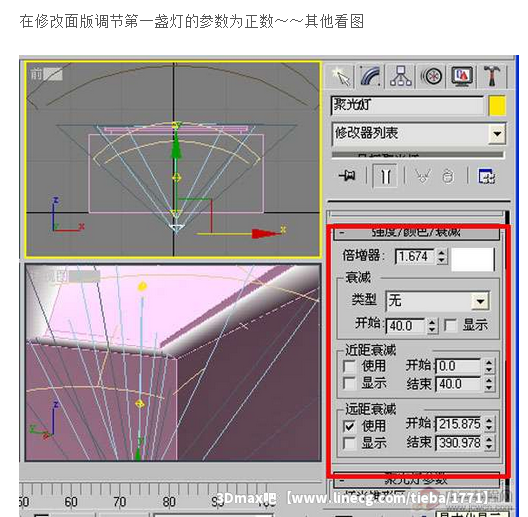Collapse the 强度/颜色/衰减 rollout

[x=416, y=233]
